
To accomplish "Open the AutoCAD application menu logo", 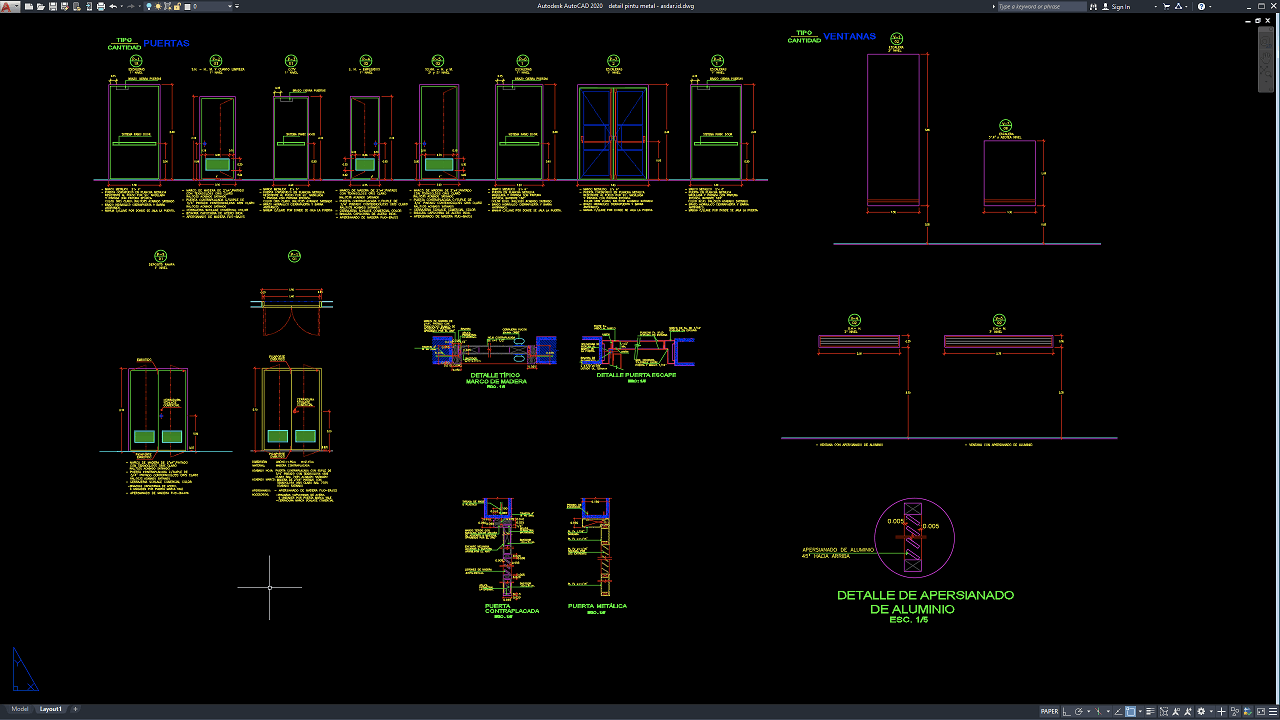I will tap(8, 6).
